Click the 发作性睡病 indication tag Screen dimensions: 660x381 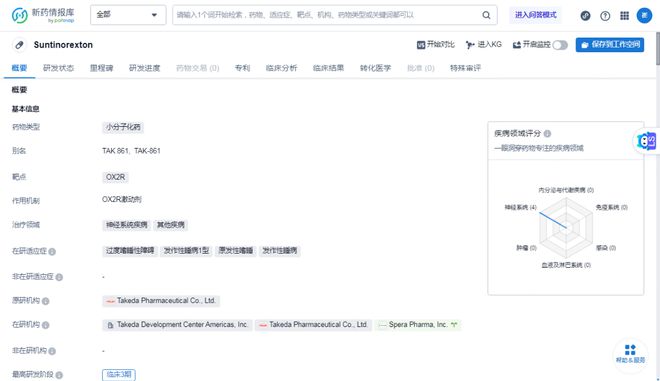coord(279,251)
